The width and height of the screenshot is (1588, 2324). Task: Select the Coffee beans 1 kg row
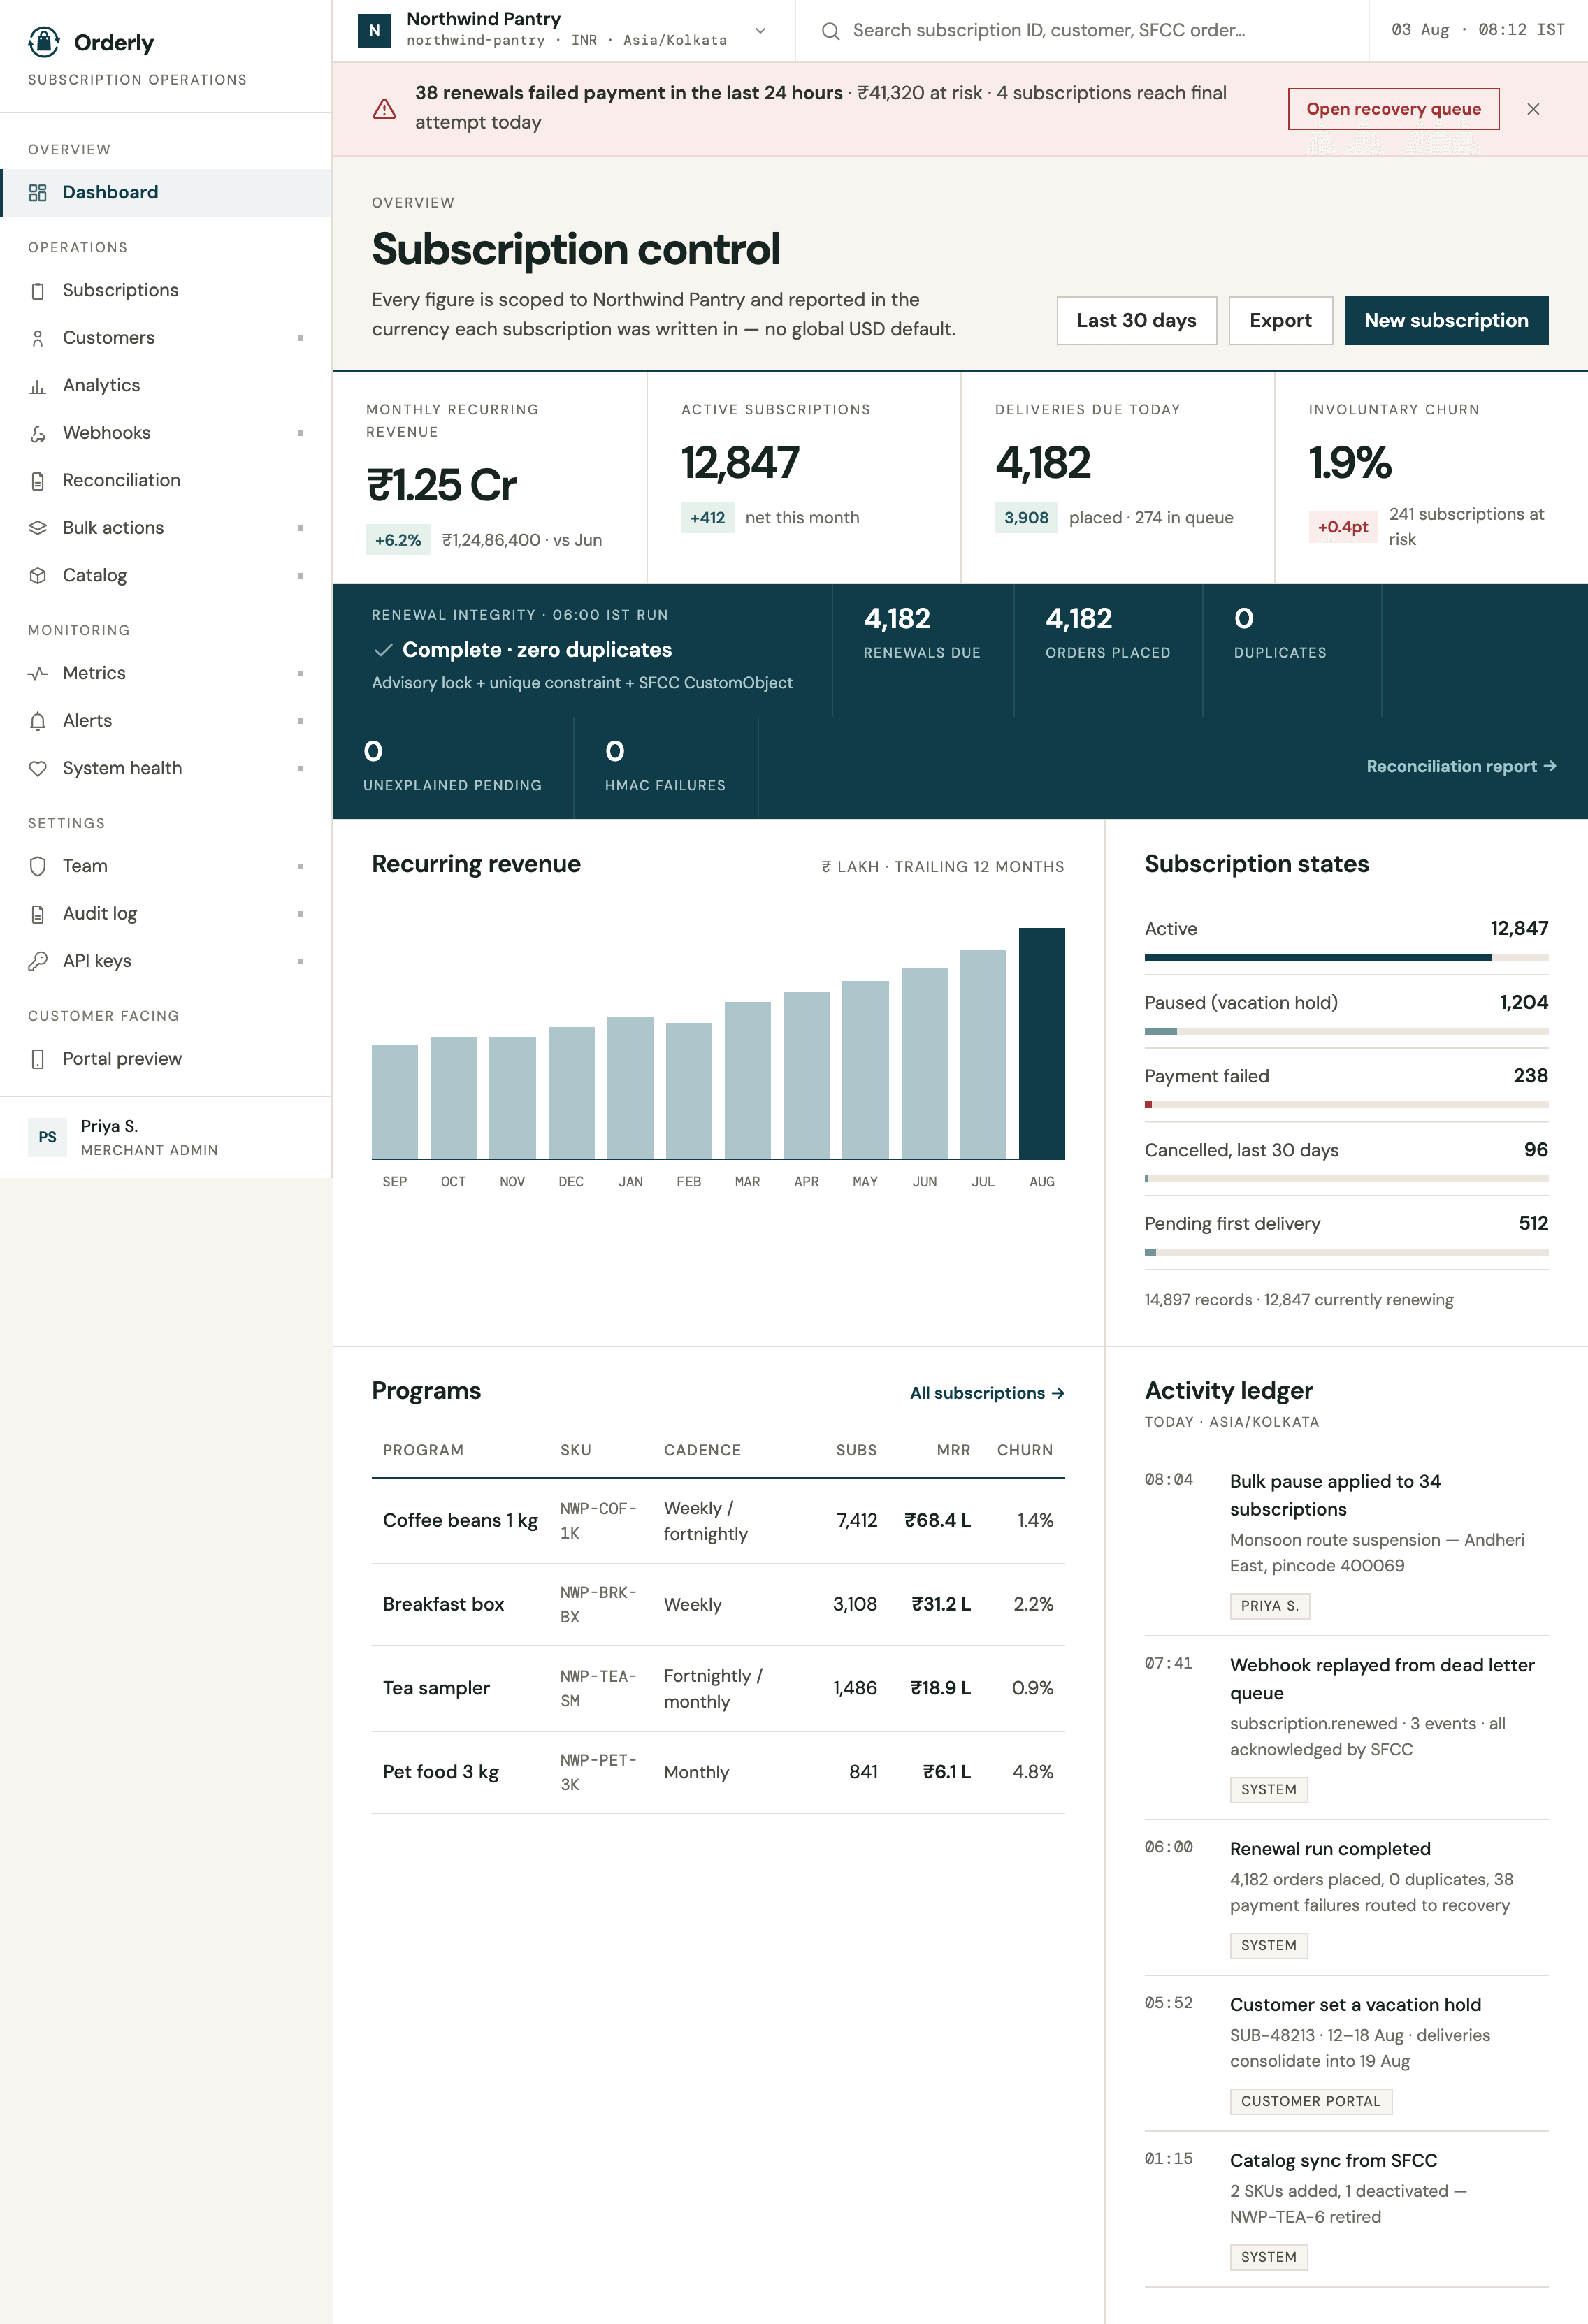tap(718, 1521)
